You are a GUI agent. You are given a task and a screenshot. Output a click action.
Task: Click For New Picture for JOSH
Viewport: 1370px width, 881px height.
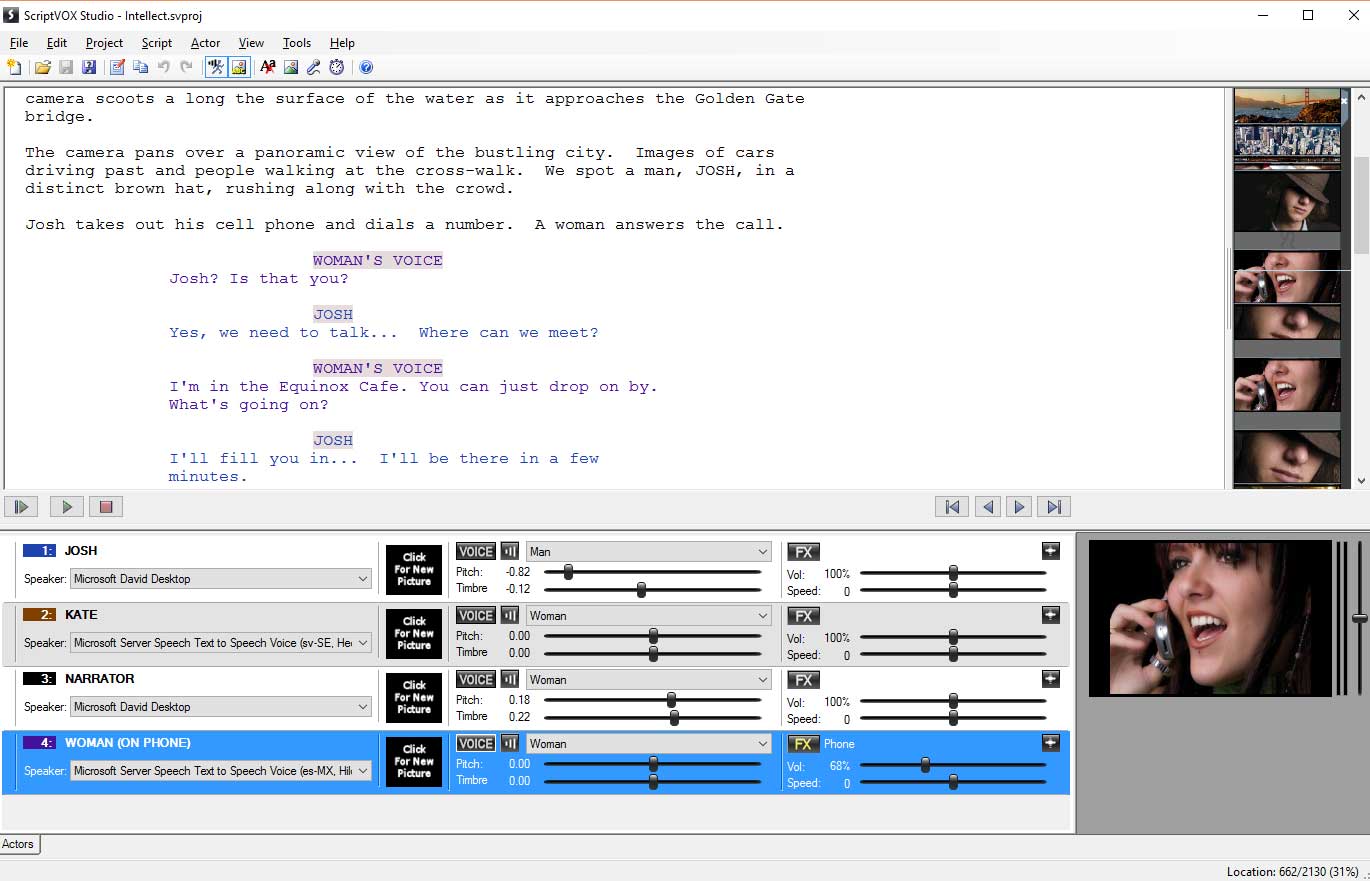[x=413, y=569]
